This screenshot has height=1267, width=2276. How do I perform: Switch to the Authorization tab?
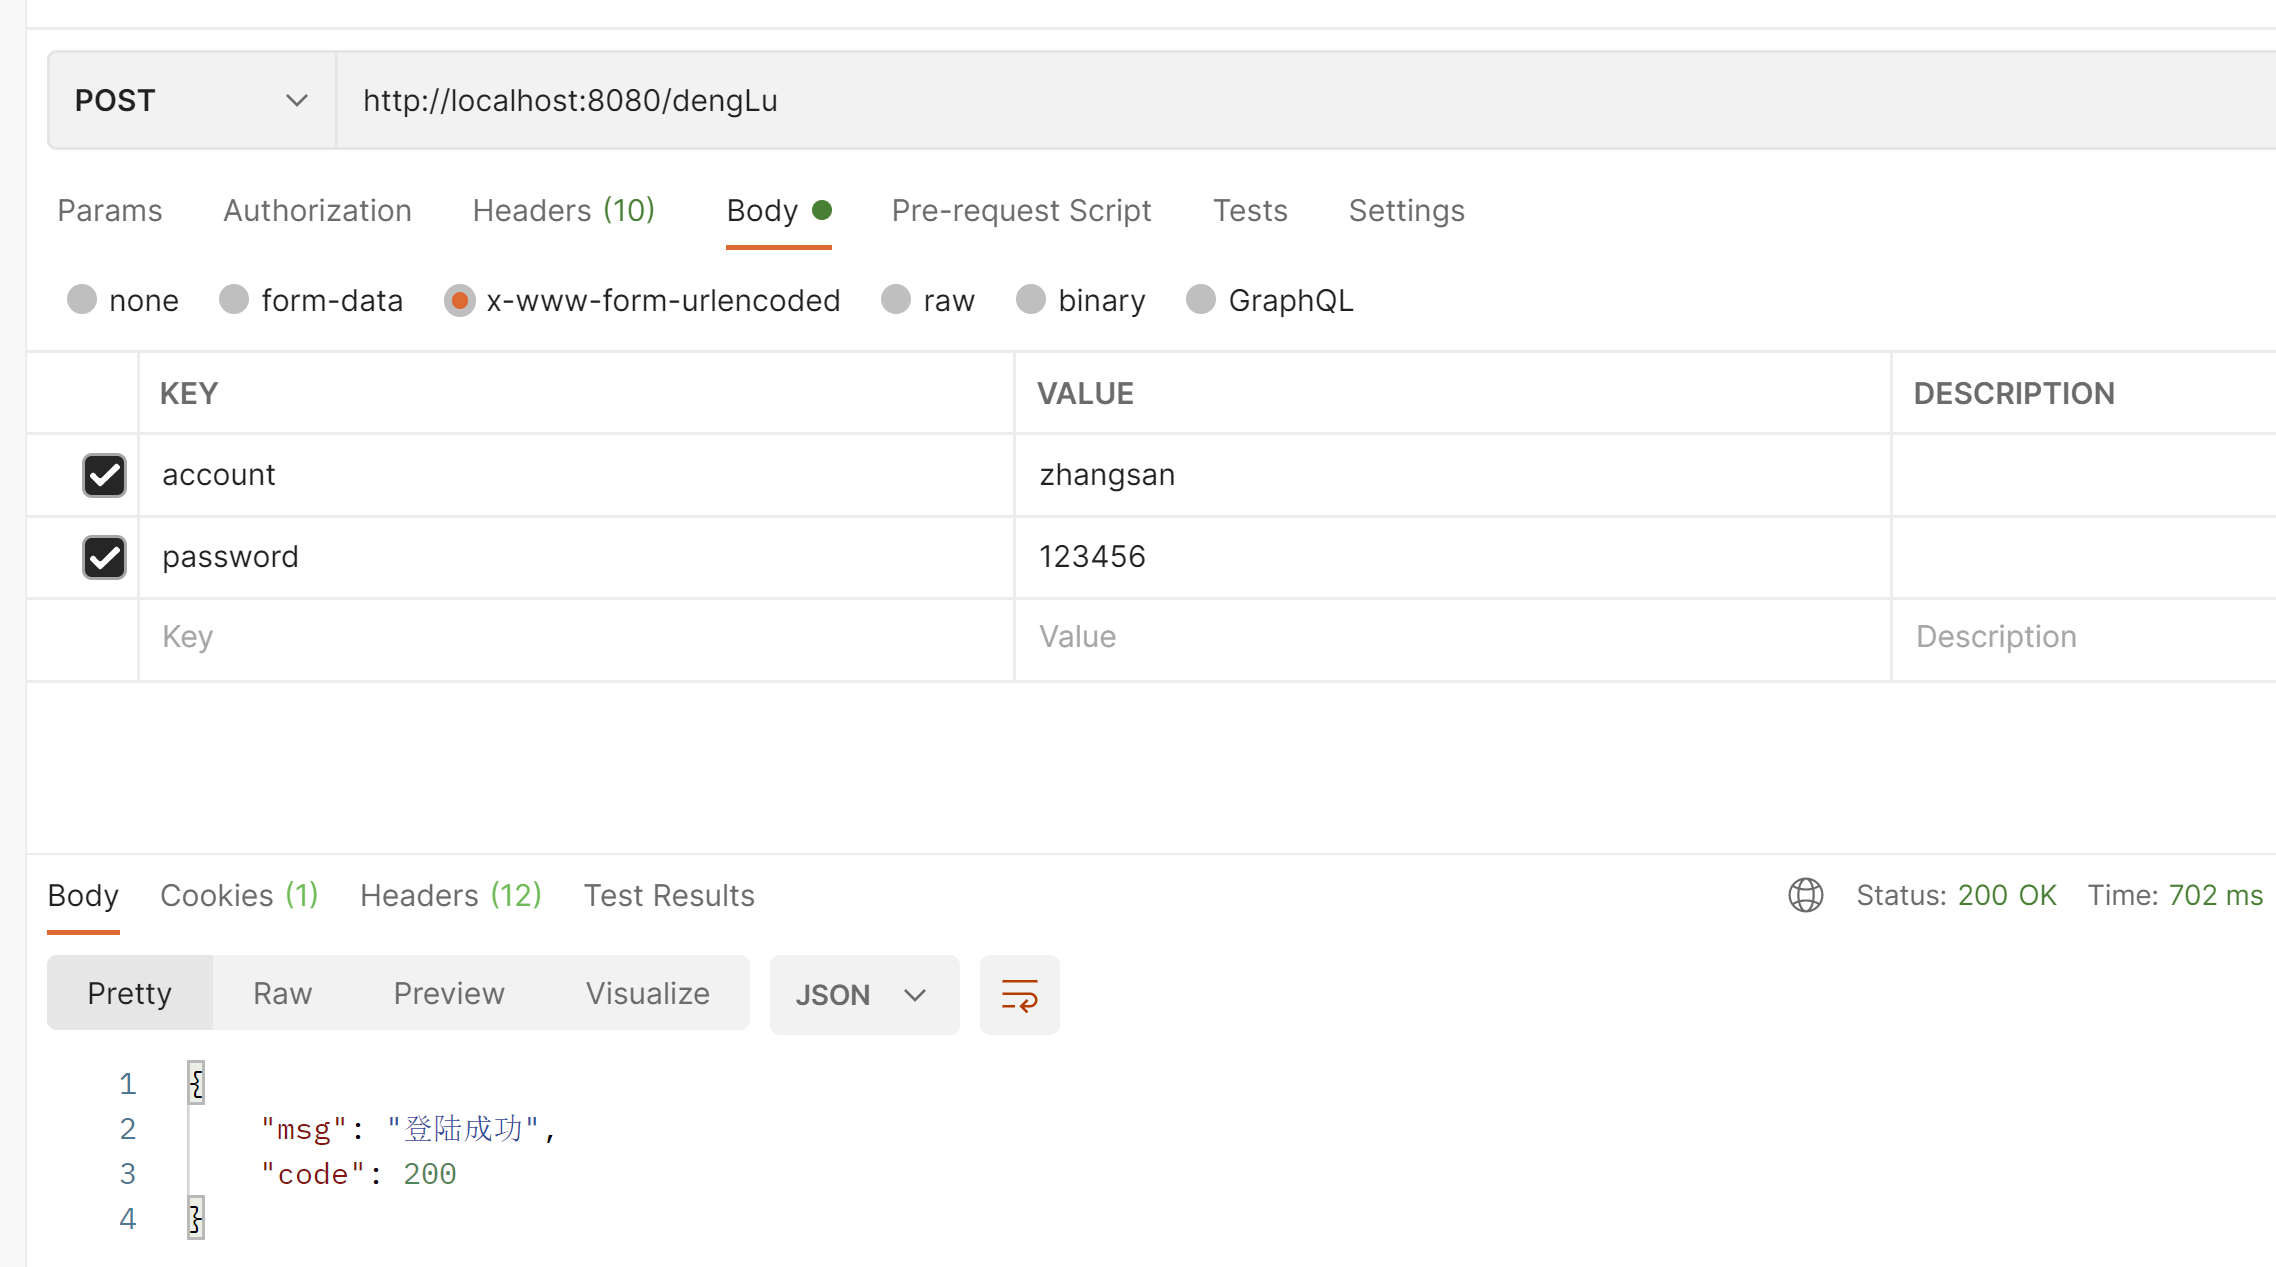[317, 211]
